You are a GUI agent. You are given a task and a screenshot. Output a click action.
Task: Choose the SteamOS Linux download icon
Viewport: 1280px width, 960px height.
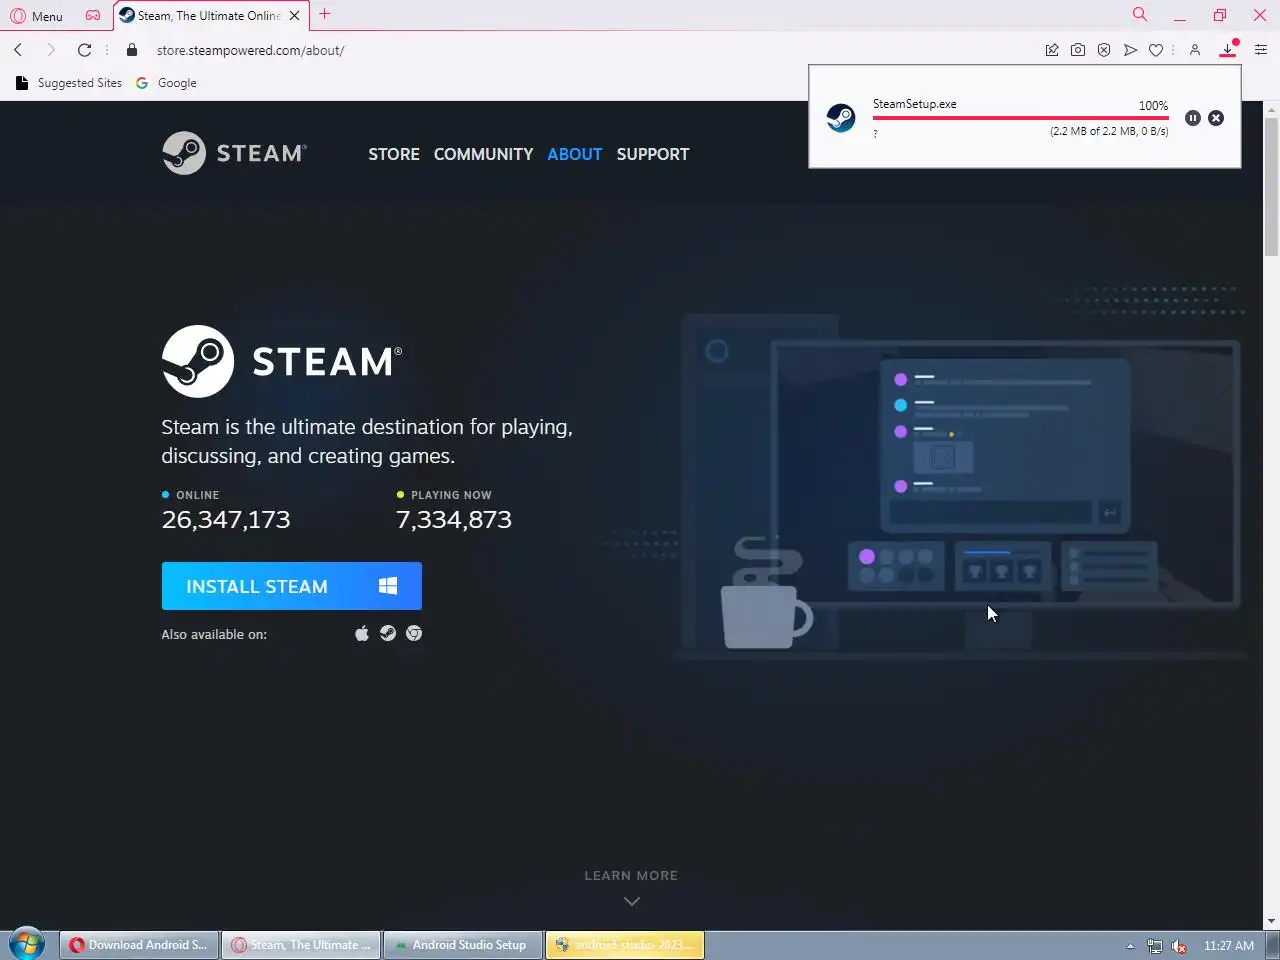pos(388,633)
